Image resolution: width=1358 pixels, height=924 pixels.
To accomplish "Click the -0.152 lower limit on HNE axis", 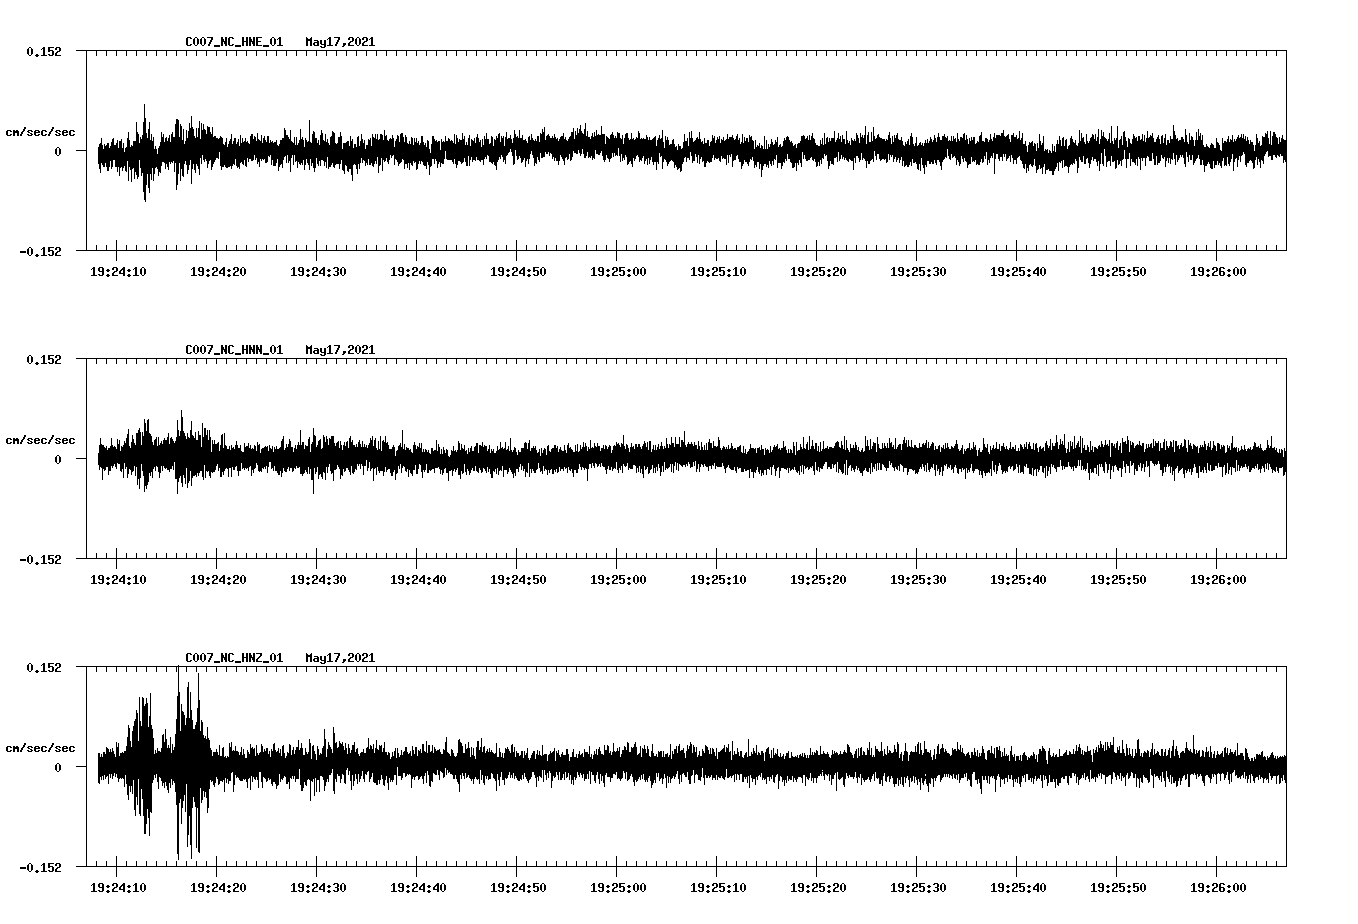I will [40, 251].
